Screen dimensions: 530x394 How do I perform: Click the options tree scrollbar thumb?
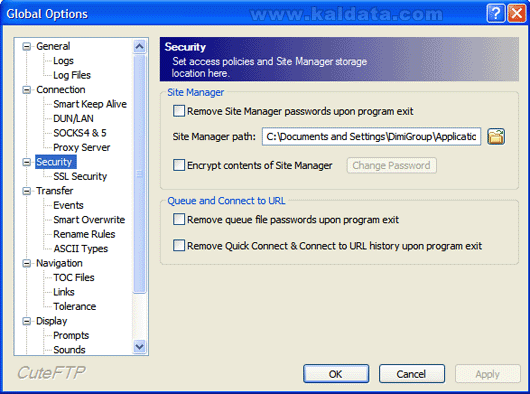point(140,174)
